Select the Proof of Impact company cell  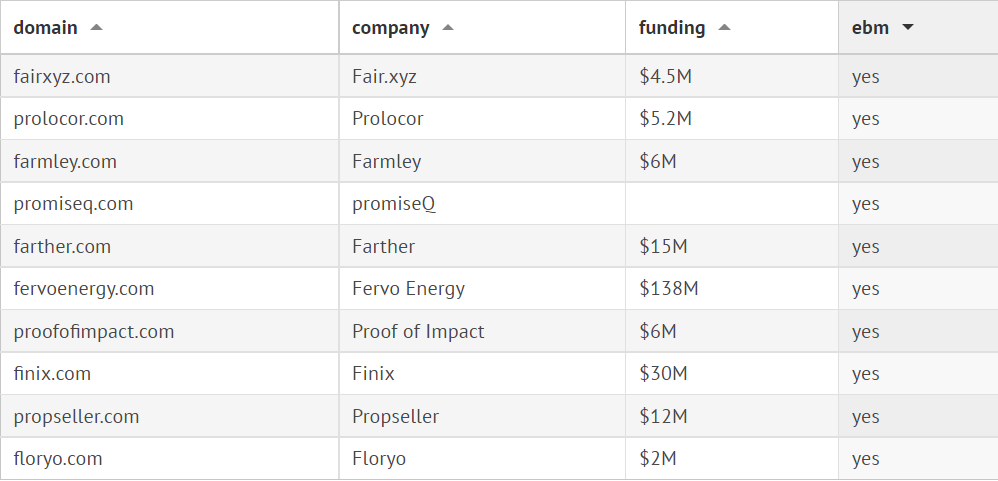tap(418, 332)
